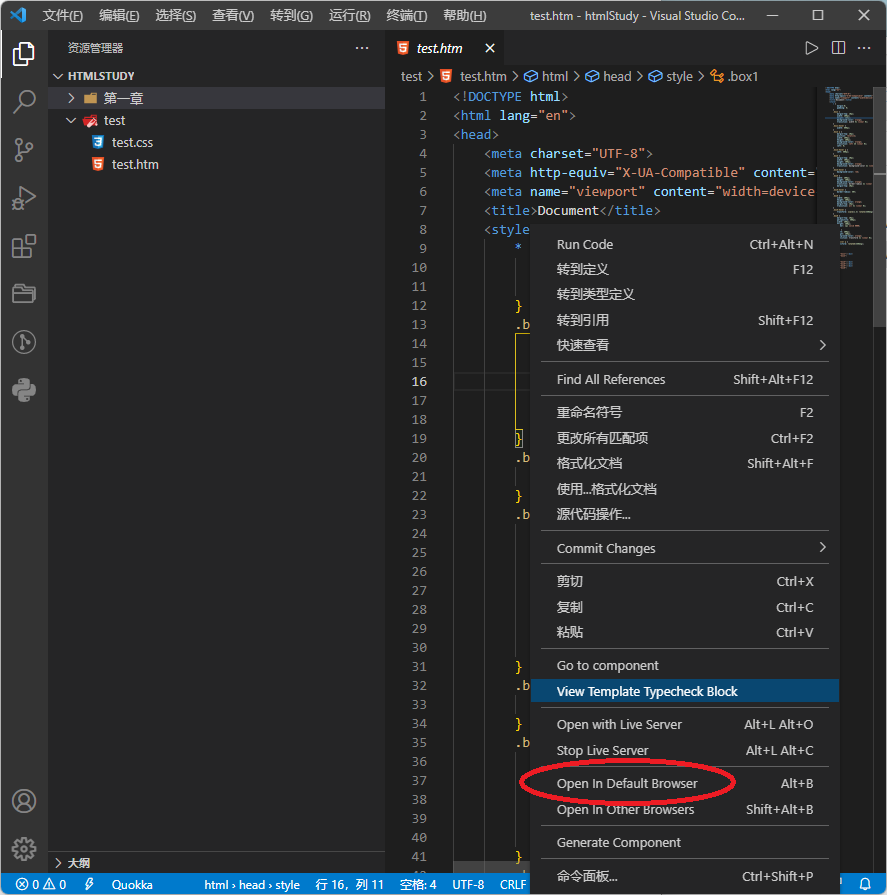Viewport: 887px width, 895px height.
Task: Expand the 第一章 folder
Action: click(x=70, y=97)
